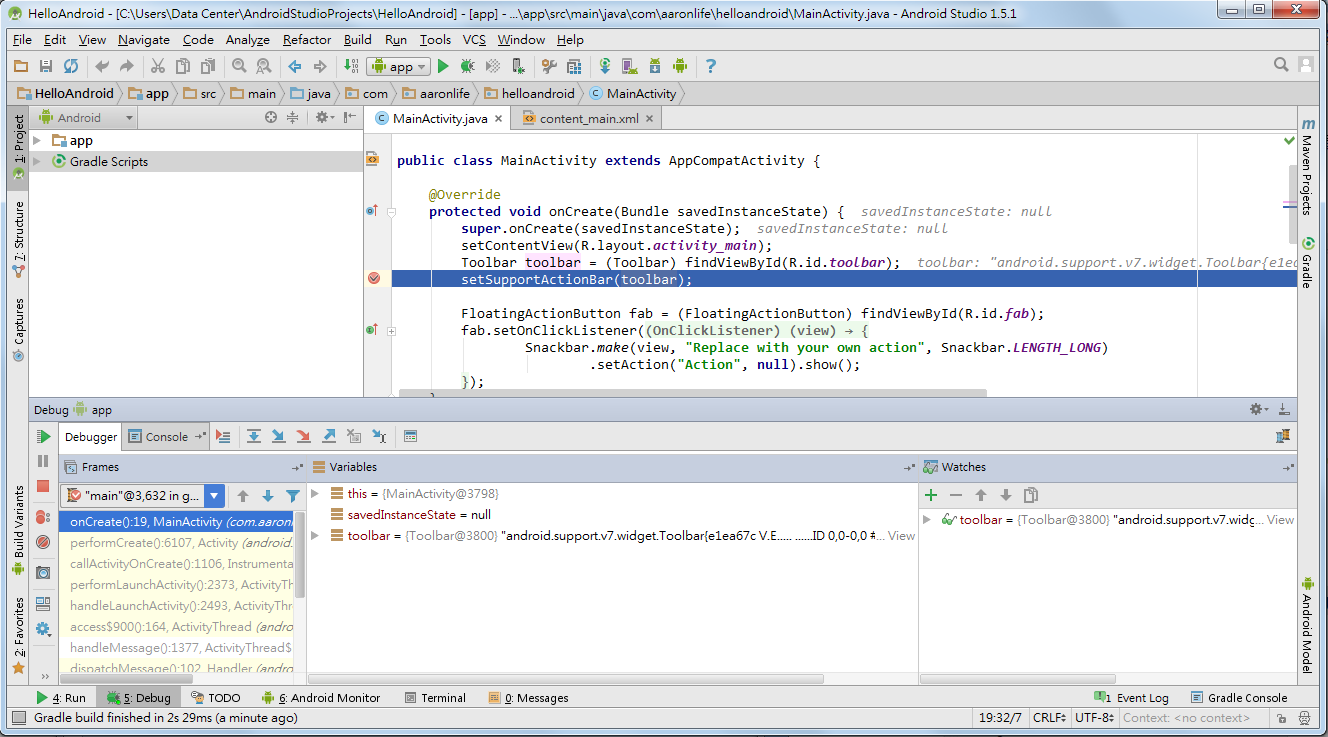Open the AVD Manager icon

pos(629,66)
